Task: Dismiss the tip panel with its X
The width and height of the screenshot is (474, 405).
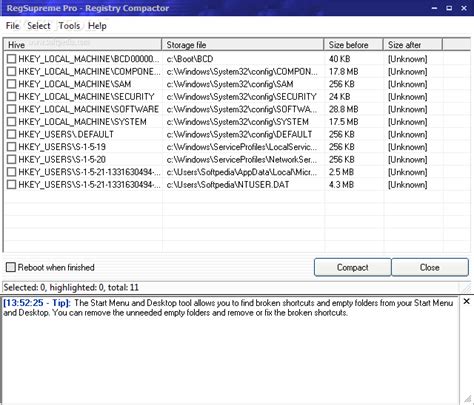Action: [x=467, y=301]
